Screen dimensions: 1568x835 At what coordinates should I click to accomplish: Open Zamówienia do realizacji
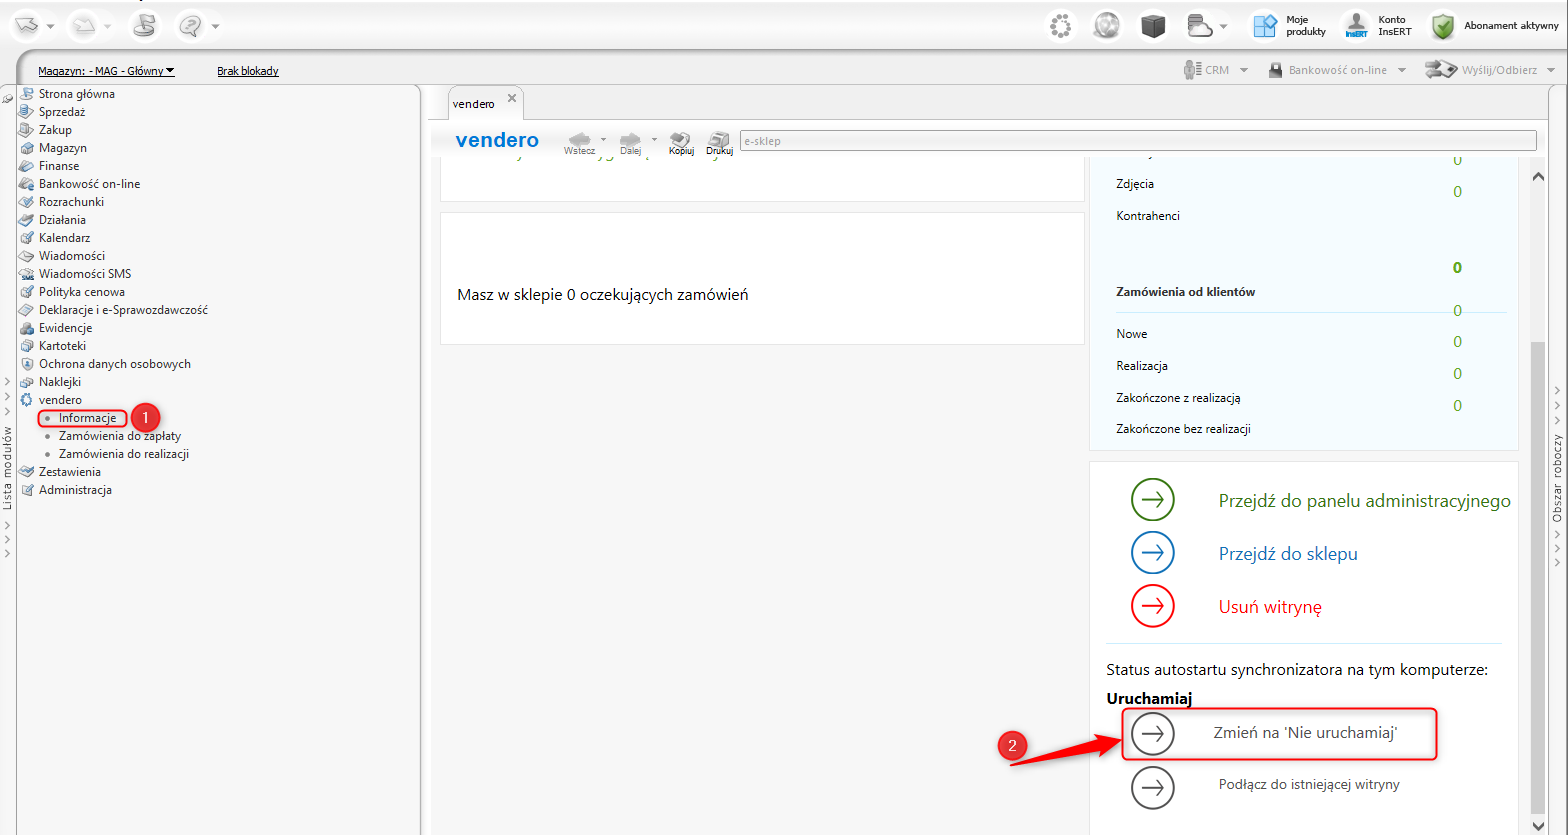tap(124, 454)
